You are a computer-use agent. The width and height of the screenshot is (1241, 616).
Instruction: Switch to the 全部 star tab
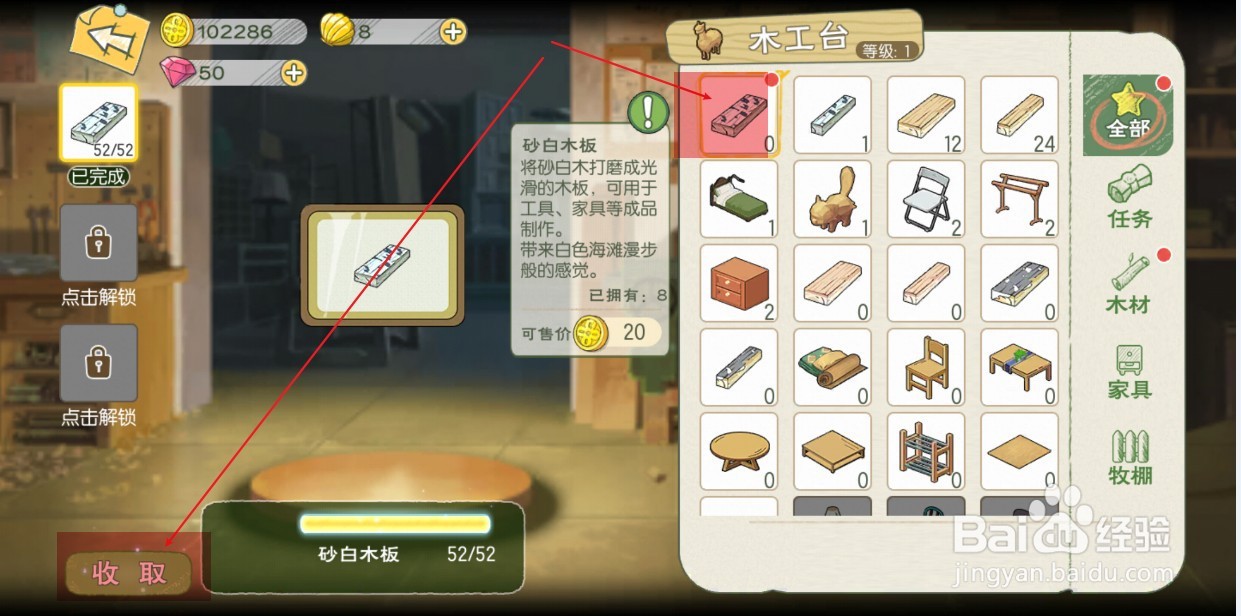(x=1128, y=113)
